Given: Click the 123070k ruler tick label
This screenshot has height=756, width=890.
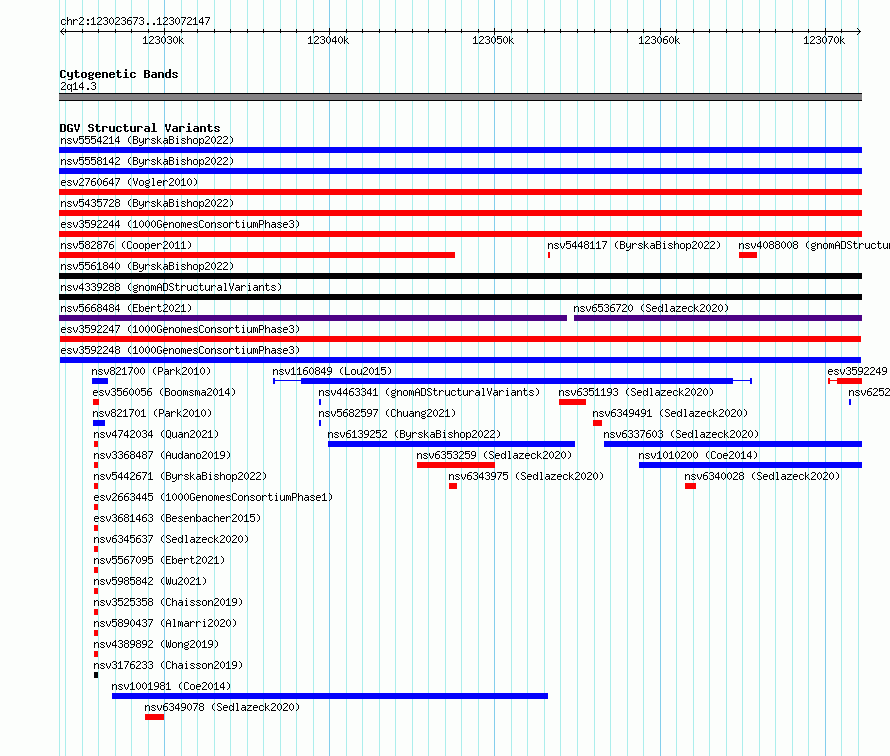Looking at the screenshot, I should pos(824,40).
